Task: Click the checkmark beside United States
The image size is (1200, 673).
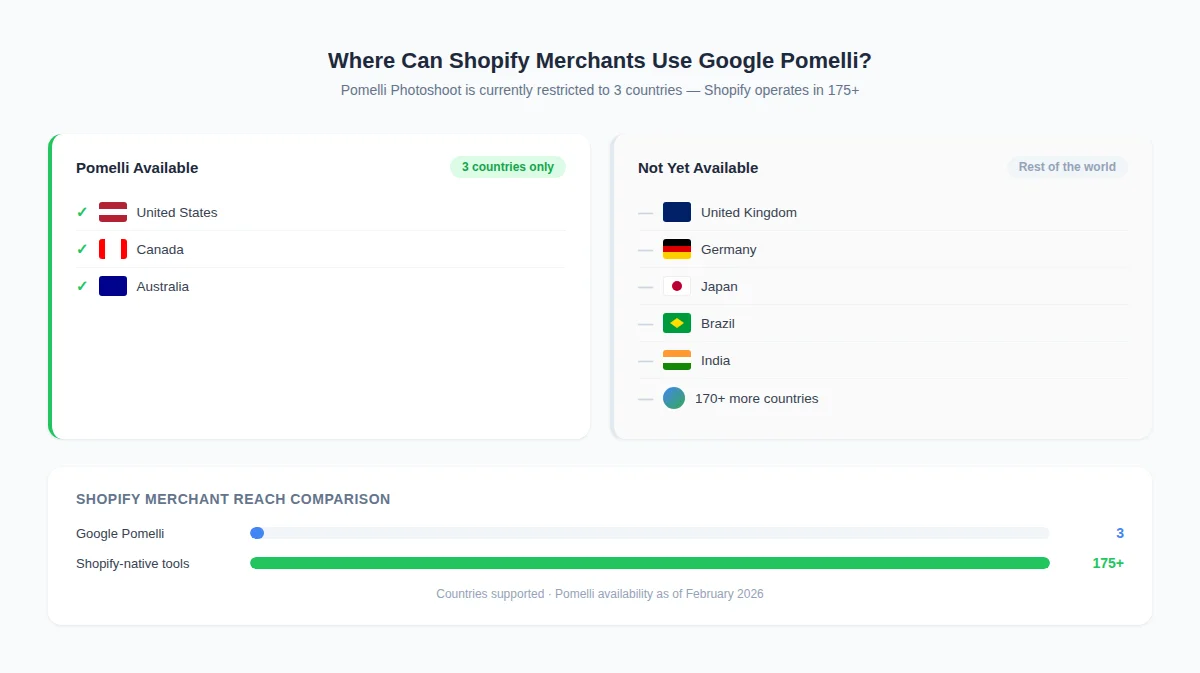Action: click(x=82, y=212)
